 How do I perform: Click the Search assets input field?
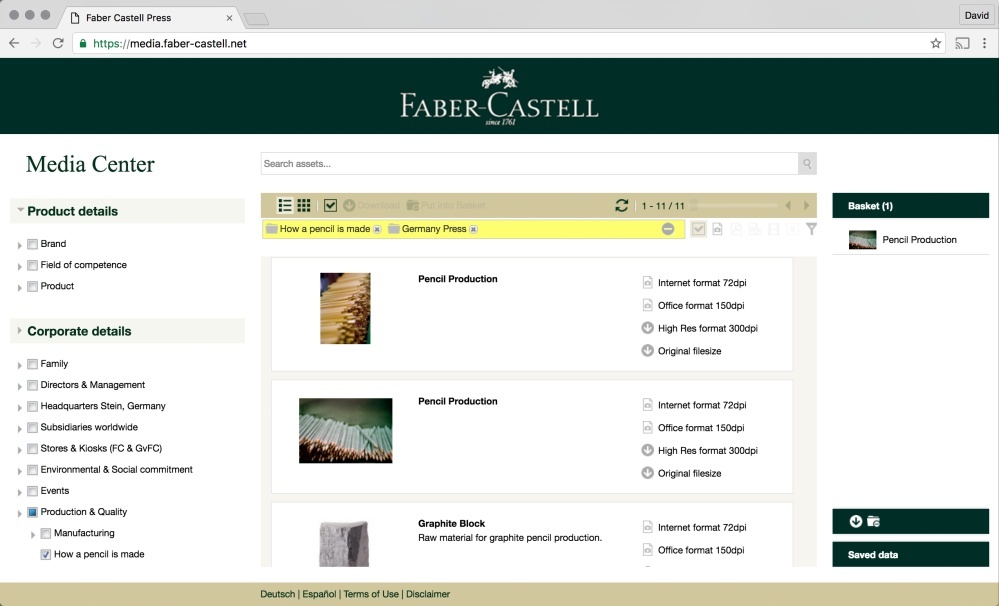tap(529, 164)
